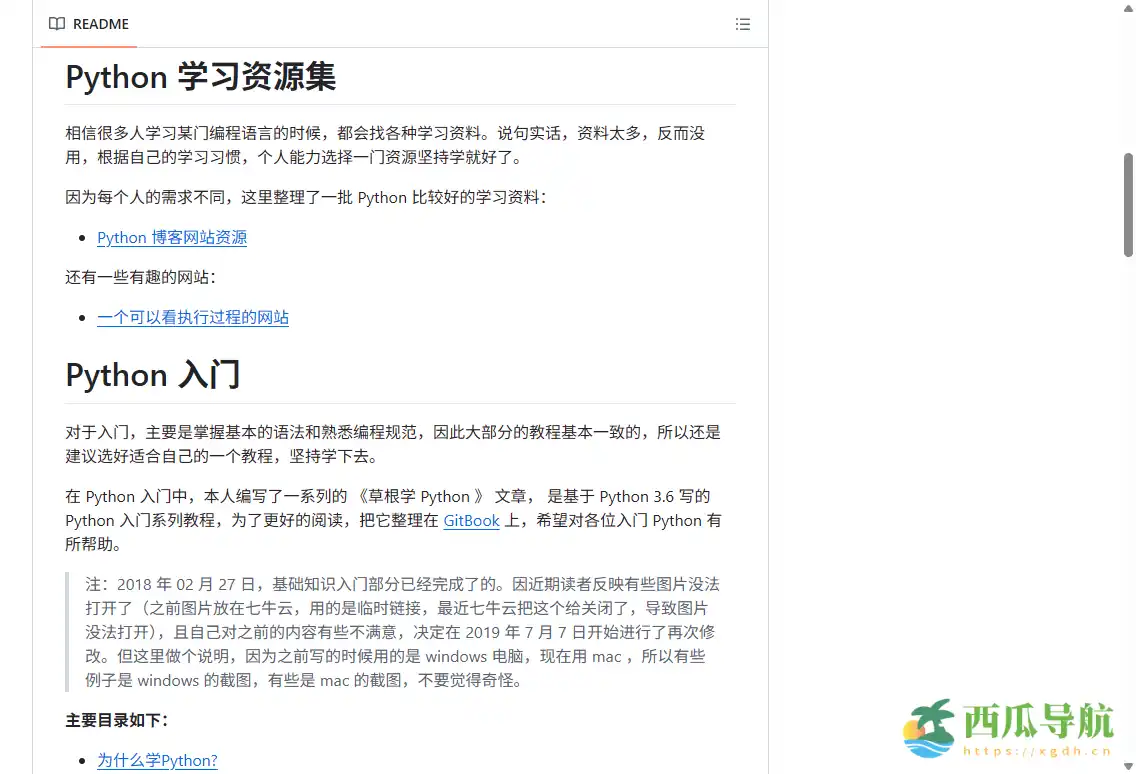Select the README tab

click(99, 24)
